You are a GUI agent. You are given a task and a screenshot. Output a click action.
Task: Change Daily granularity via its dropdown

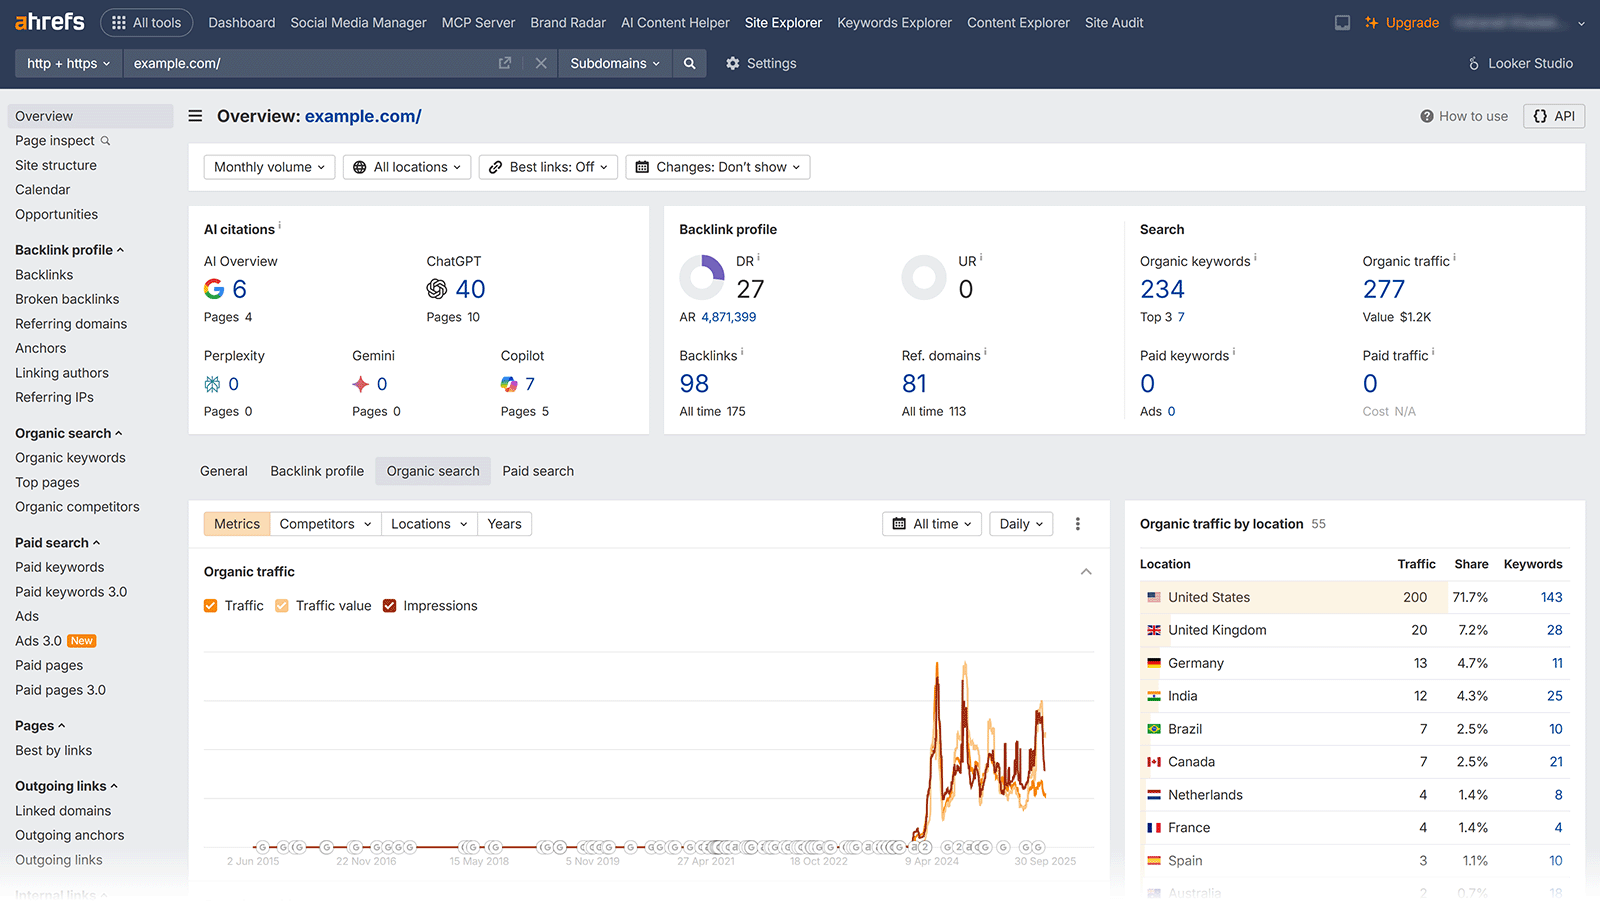(1020, 523)
